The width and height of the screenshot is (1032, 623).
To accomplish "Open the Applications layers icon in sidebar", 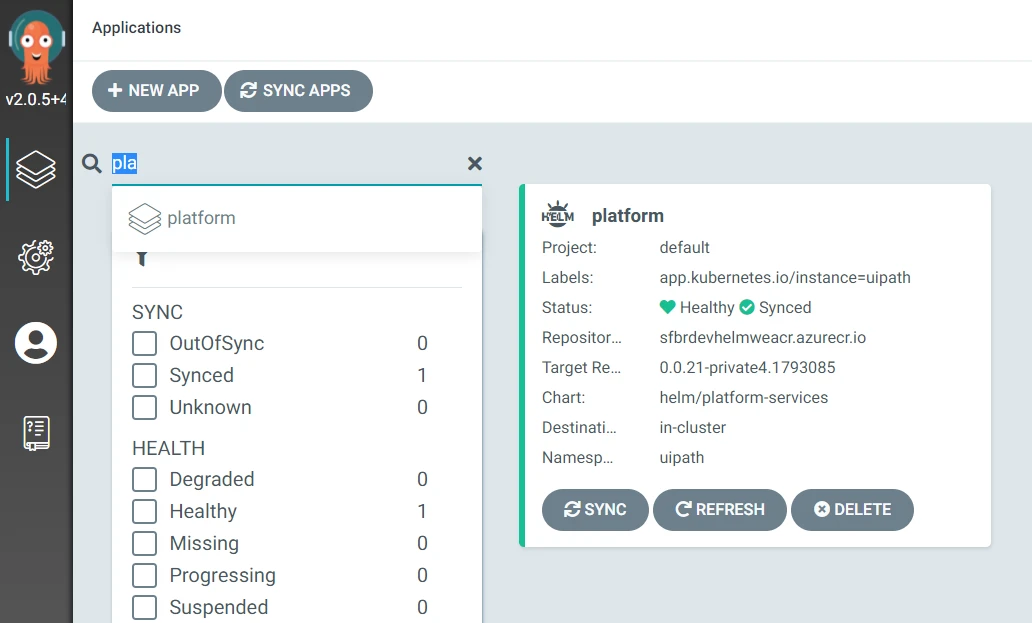I will (36, 169).
